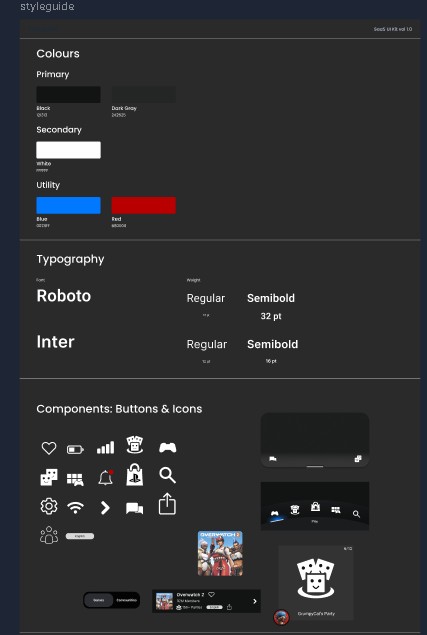
Task: Select the party hat icon in the curved nav bar
Action: point(295,509)
